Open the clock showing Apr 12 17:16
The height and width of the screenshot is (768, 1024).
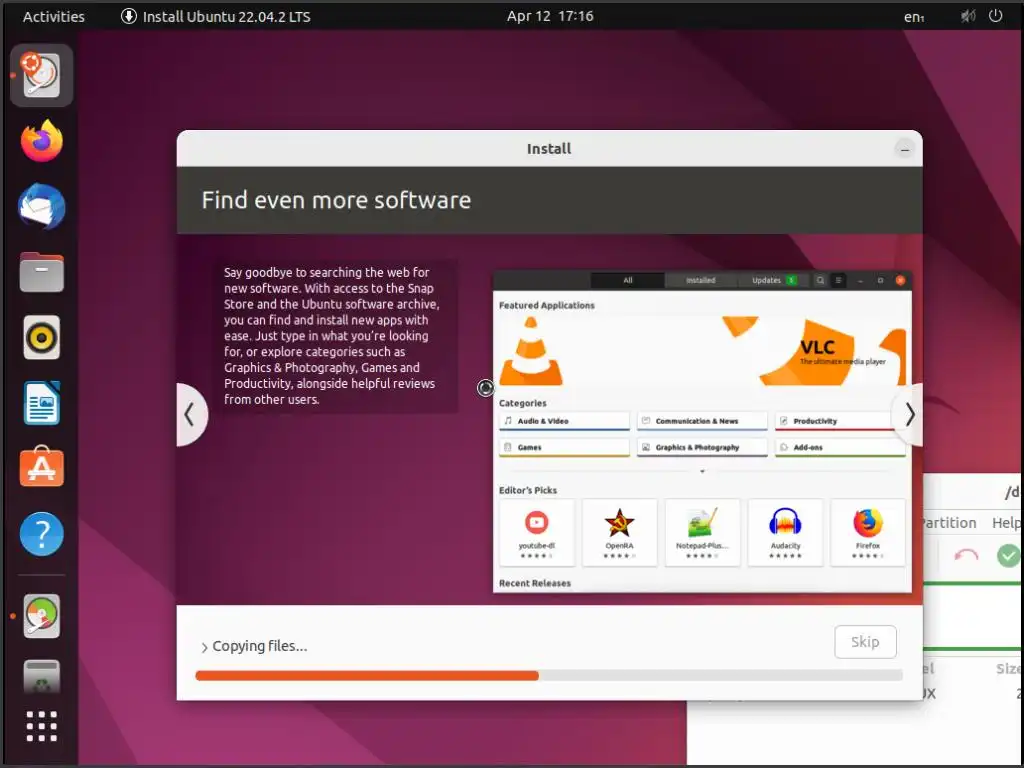(x=550, y=16)
